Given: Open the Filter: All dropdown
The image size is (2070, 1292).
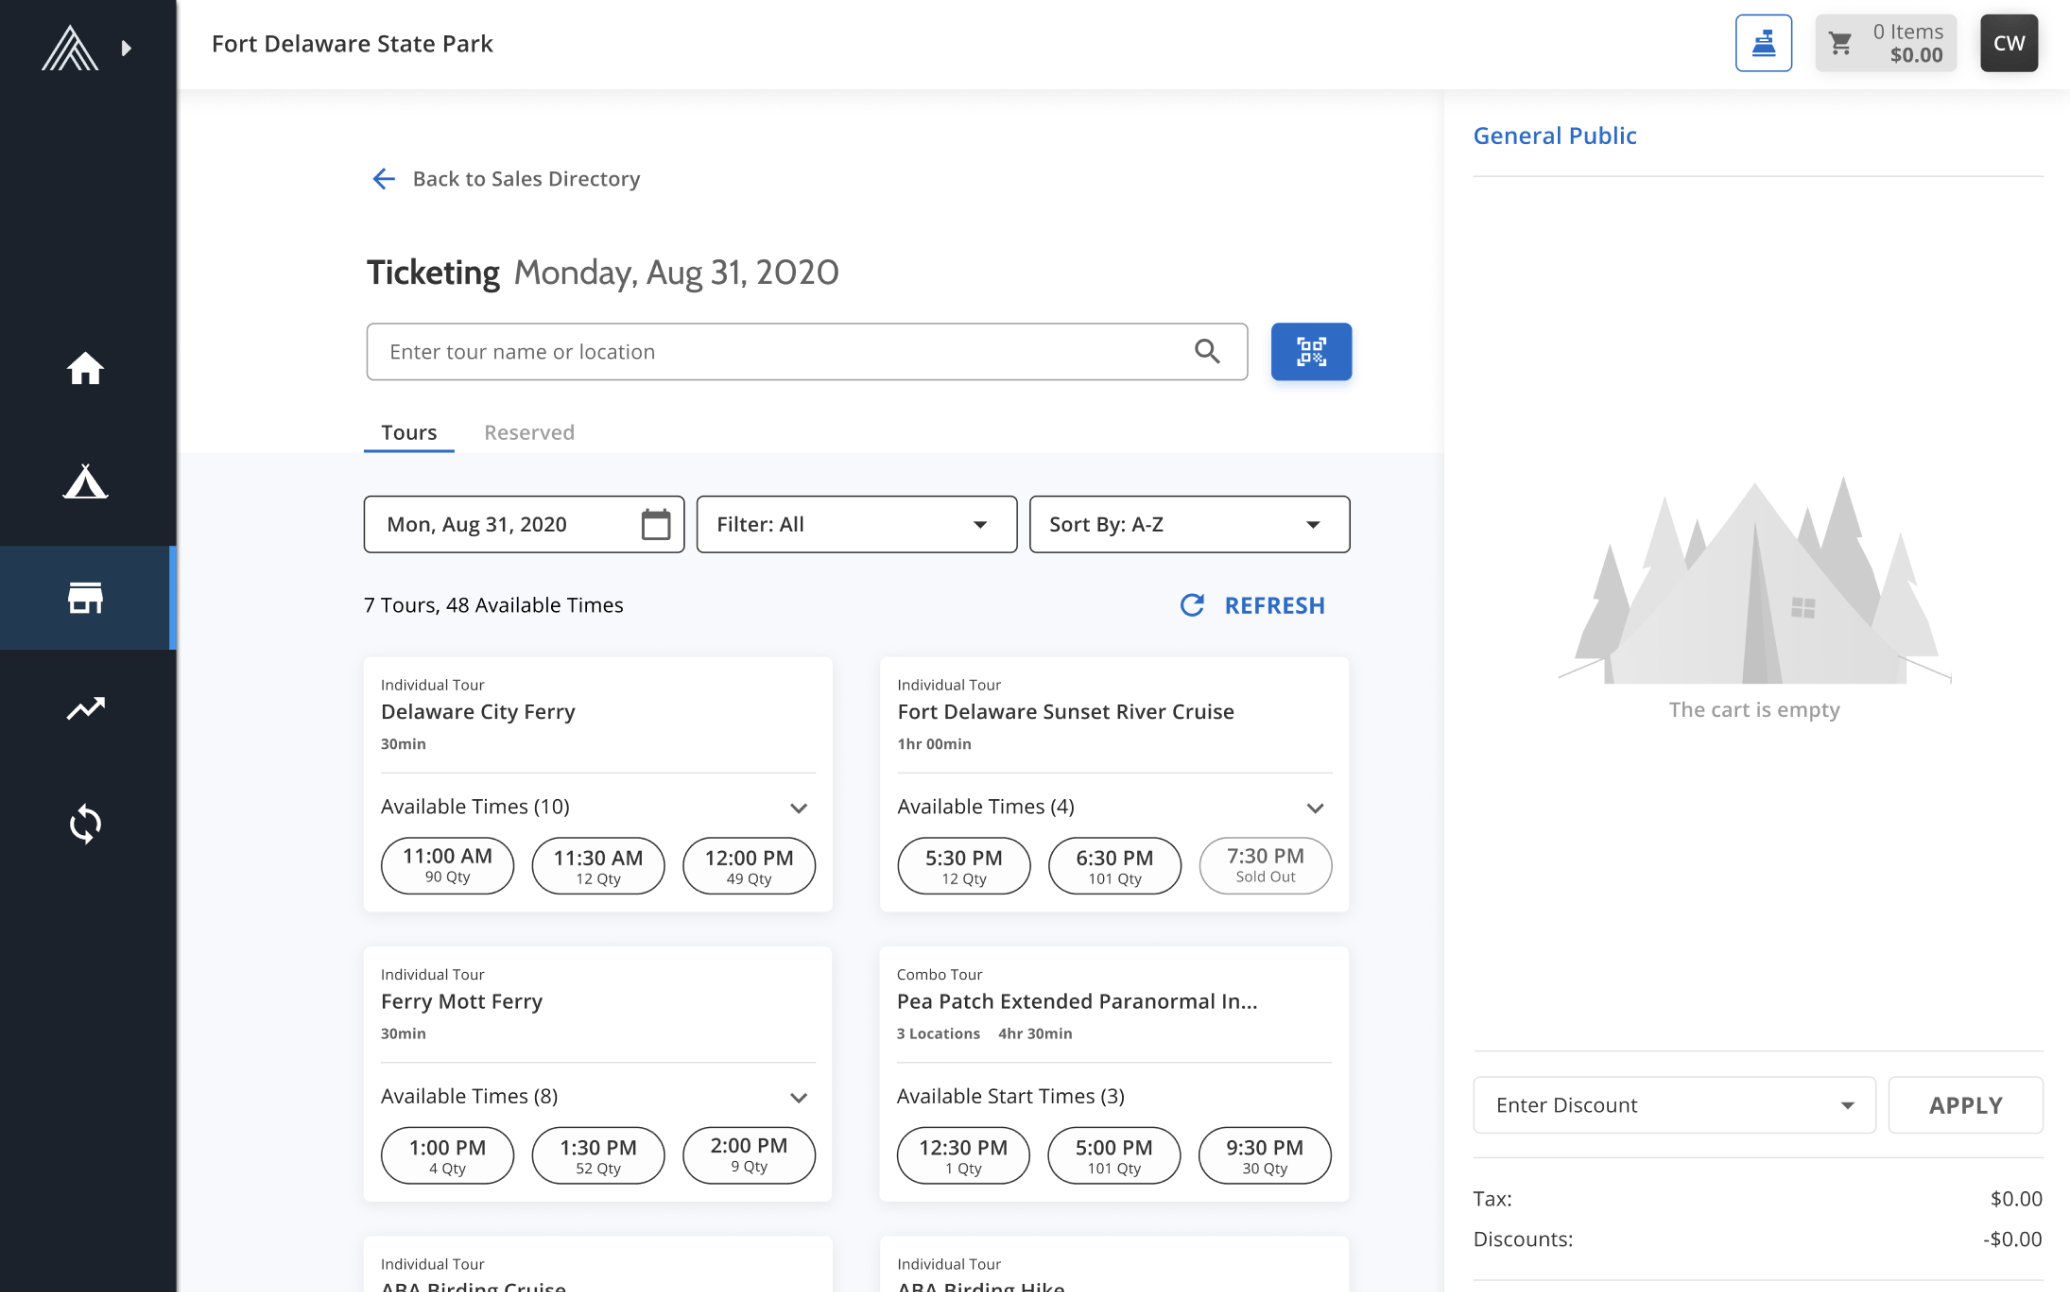Looking at the screenshot, I should (856, 524).
